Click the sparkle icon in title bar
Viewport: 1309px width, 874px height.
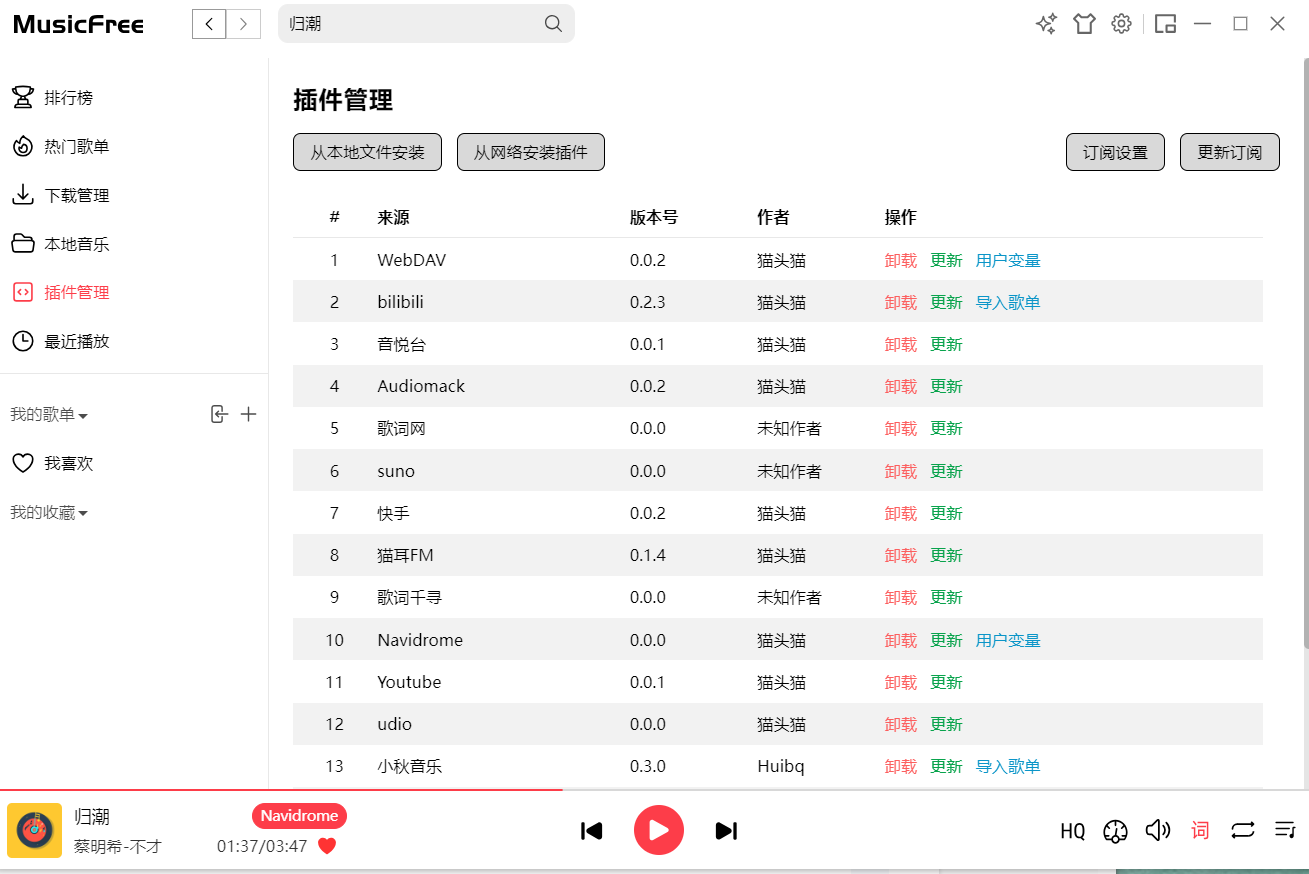click(1046, 24)
